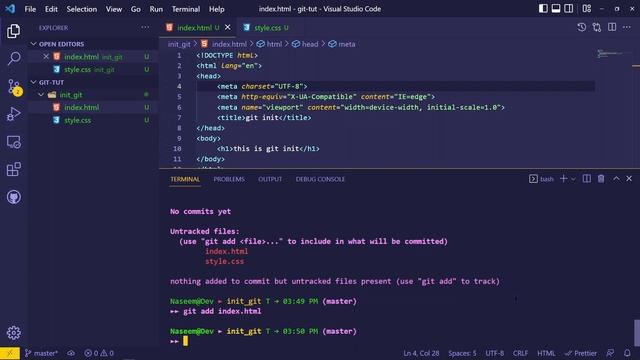This screenshot has width=640, height=360.
Task: Click the feedback icon in status bar
Action: pyautogui.click(x=610, y=353)
